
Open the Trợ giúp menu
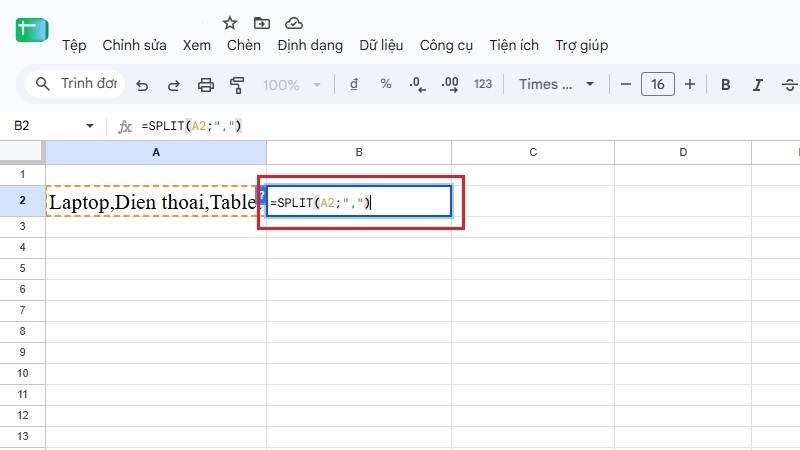click(x=582, y=45)
